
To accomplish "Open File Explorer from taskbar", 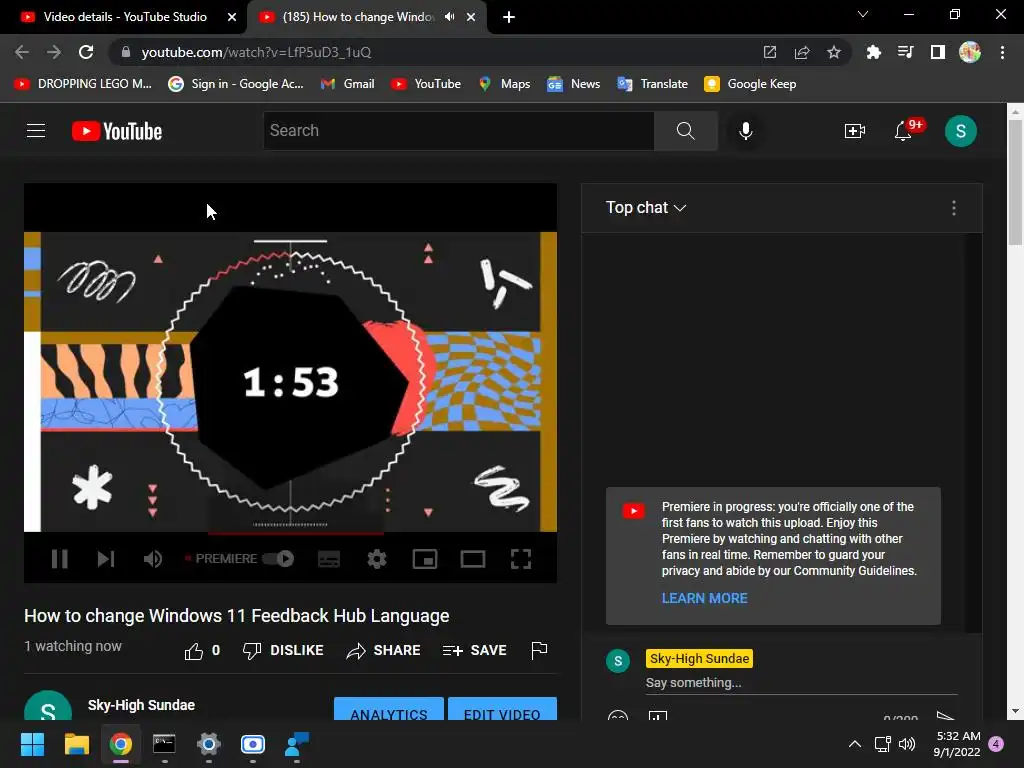I will (x=76, y=744).
